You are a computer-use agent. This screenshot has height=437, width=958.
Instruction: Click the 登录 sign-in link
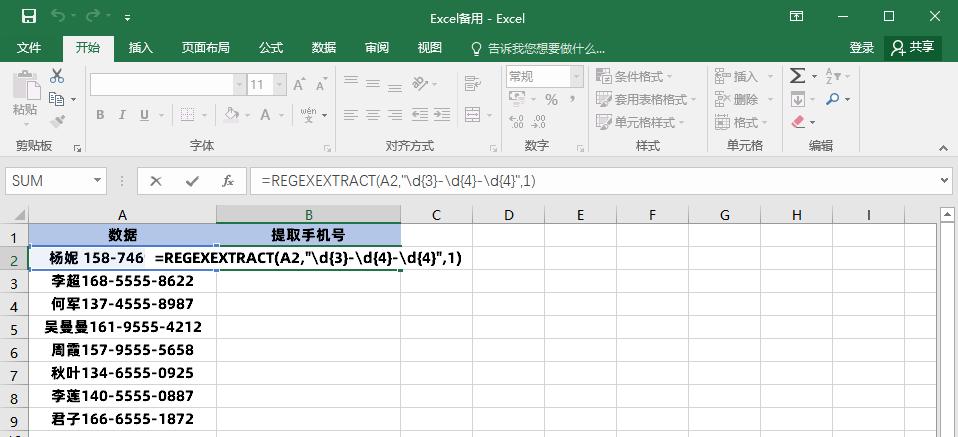point(861,48)
